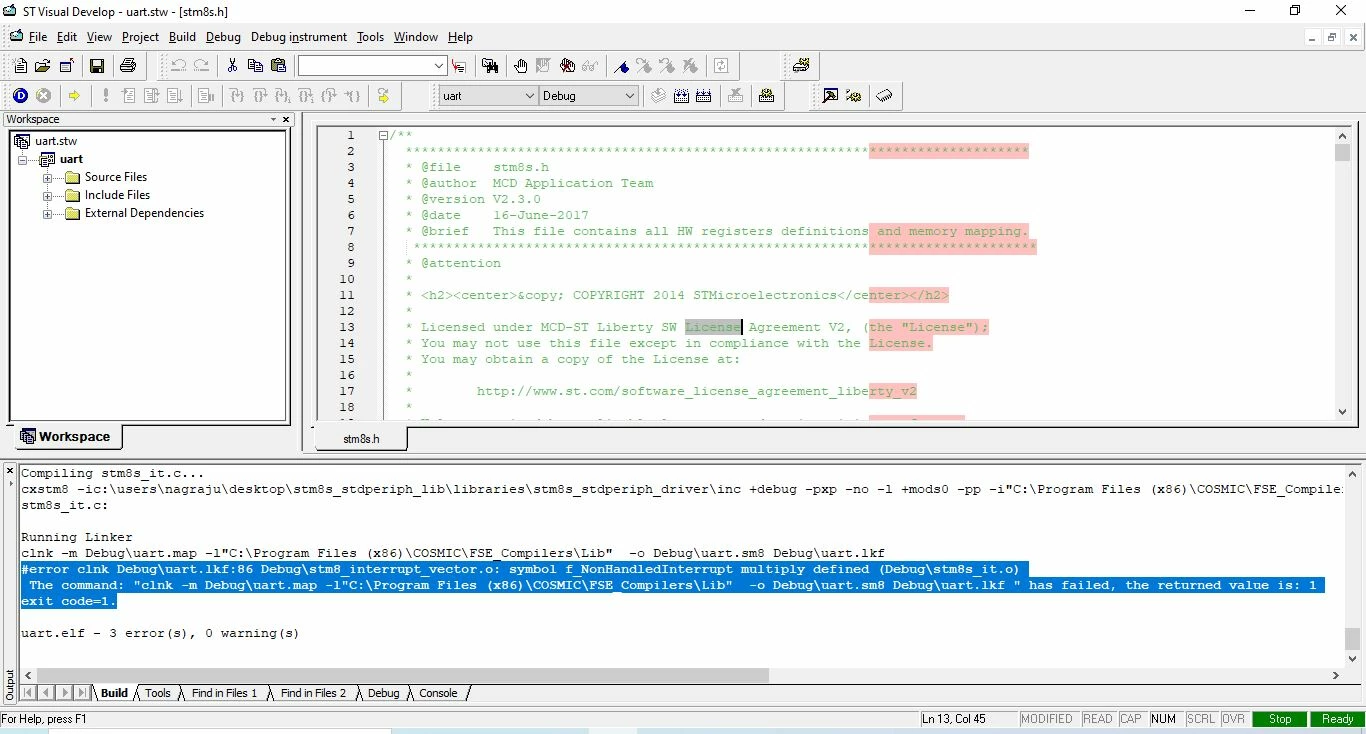
Task: Toggle bookmark with the blue flag icon
Action: point(621,66)
